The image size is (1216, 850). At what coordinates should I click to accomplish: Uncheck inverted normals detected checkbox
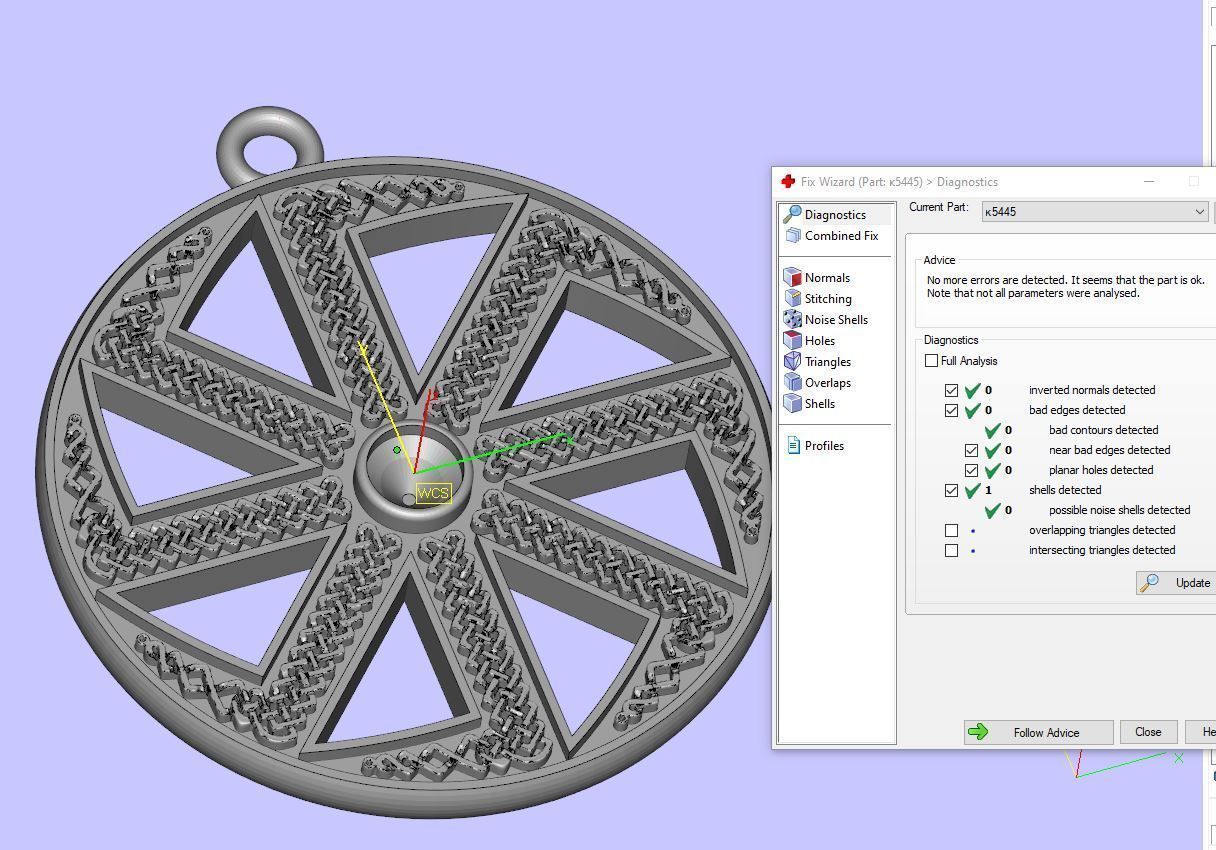[x=952, y=390]
